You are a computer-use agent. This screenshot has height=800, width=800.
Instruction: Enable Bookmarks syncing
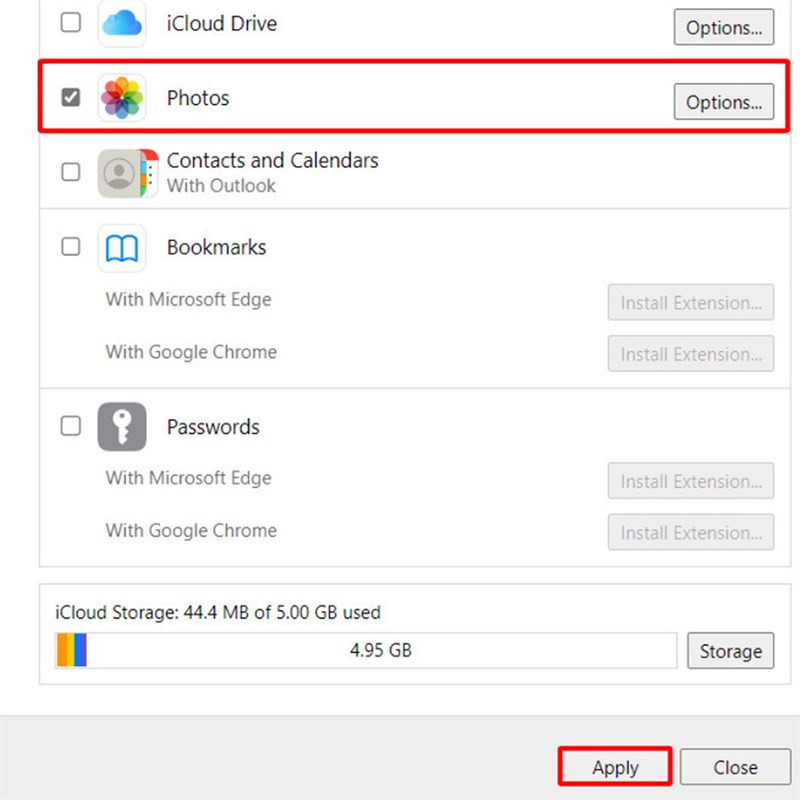pos(71,247)
